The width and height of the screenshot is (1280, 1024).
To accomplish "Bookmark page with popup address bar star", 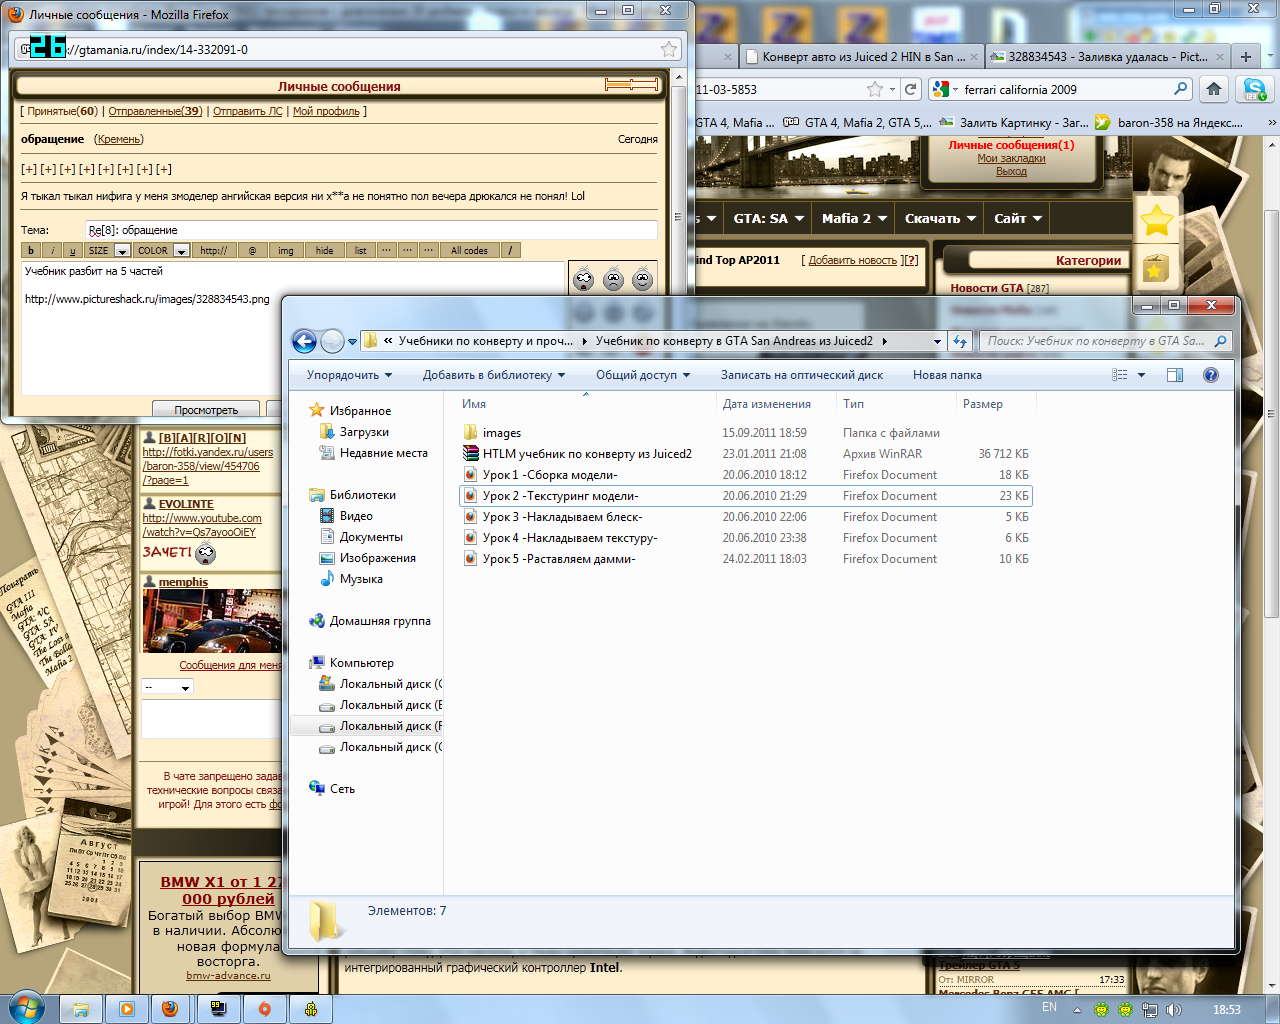I will [x=669, y=49].
